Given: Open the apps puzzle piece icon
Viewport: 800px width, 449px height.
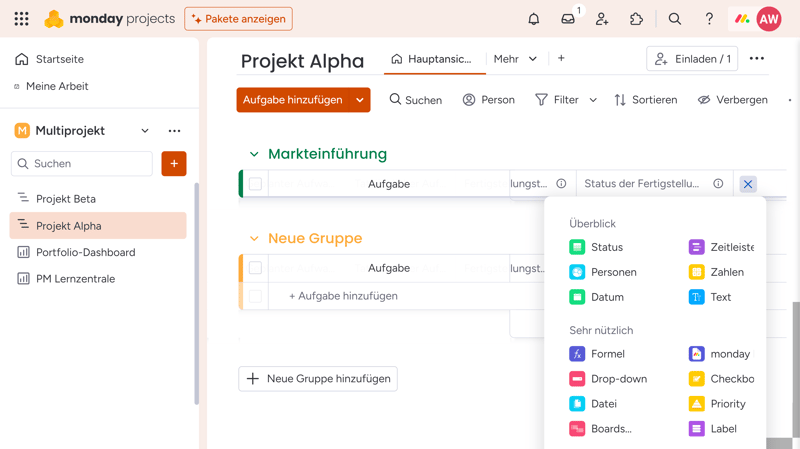Looking at the screenshot, I should (636, 19).
